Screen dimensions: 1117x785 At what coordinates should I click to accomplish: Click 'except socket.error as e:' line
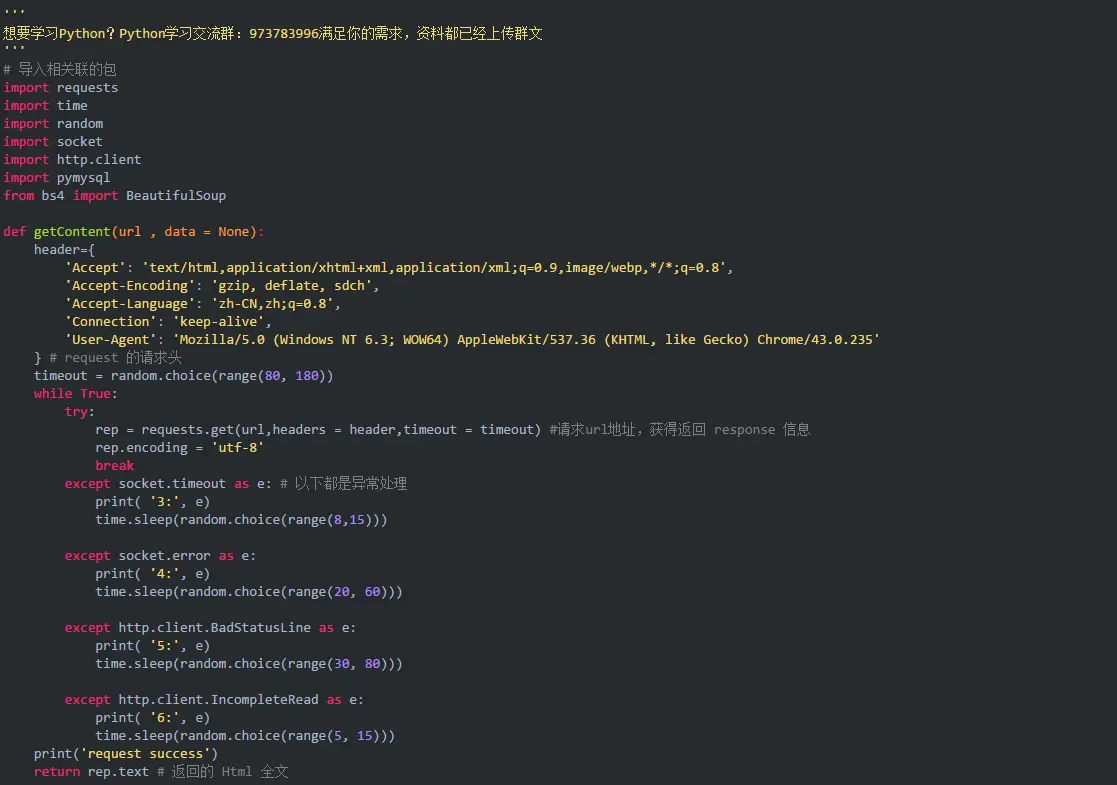160,556
